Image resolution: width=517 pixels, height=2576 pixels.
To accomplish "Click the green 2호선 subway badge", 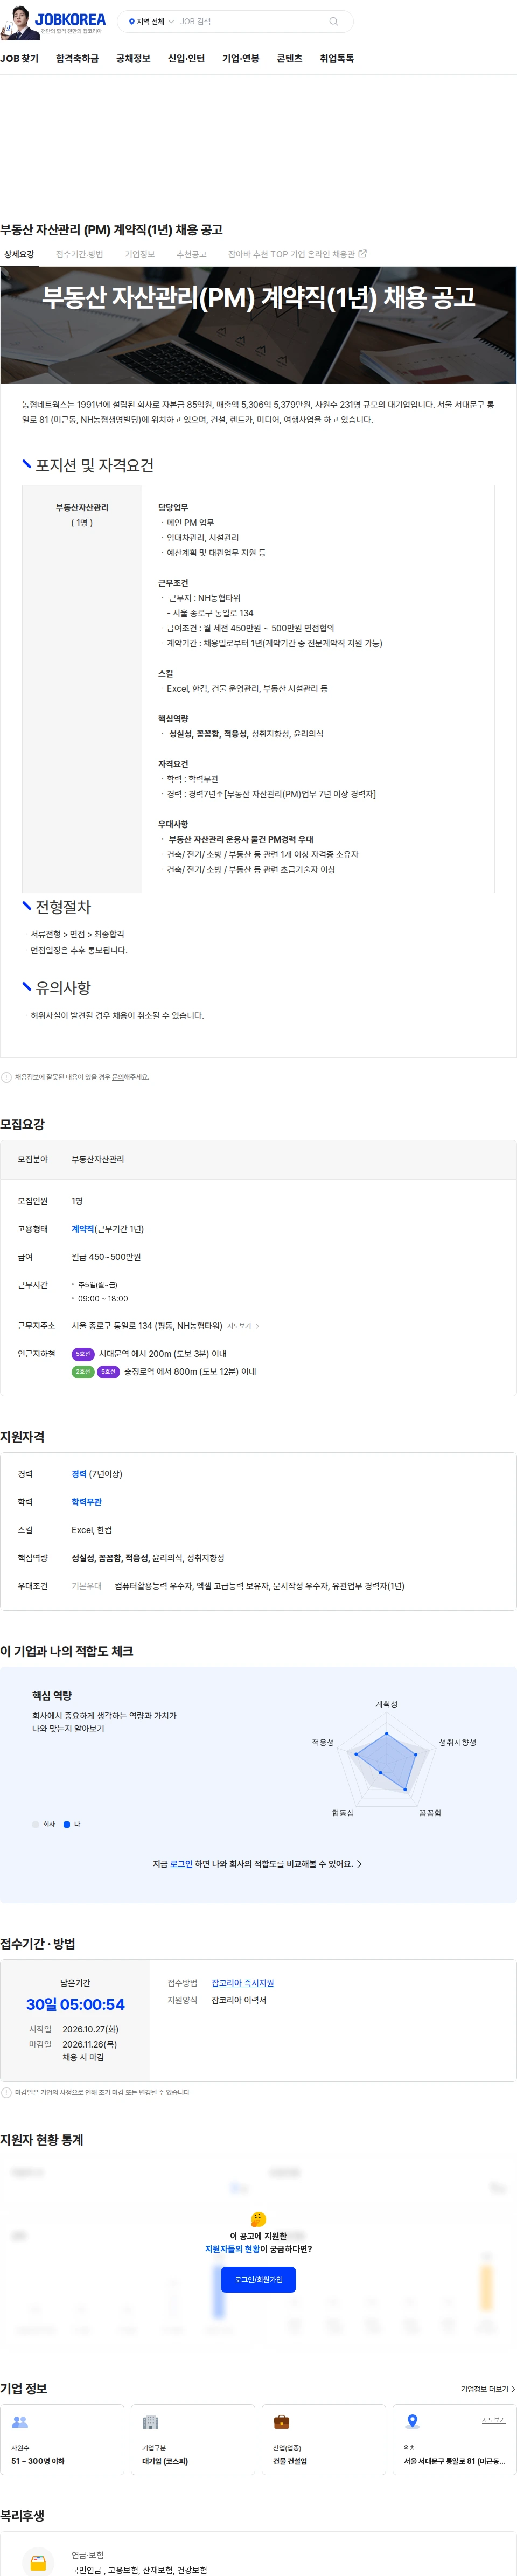I will (83, 1372).
